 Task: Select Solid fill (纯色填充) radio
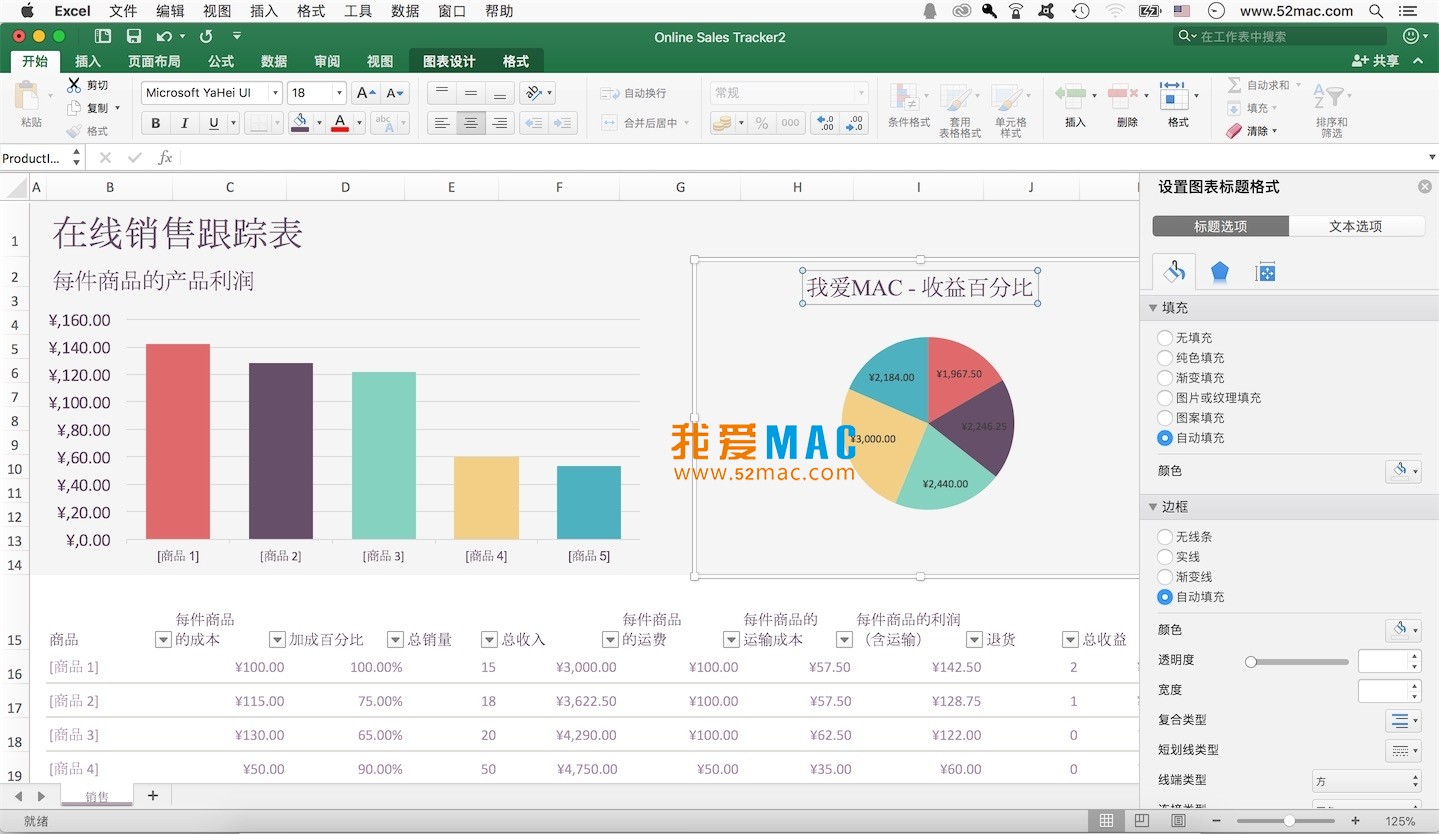click(x=1165, y=358)
